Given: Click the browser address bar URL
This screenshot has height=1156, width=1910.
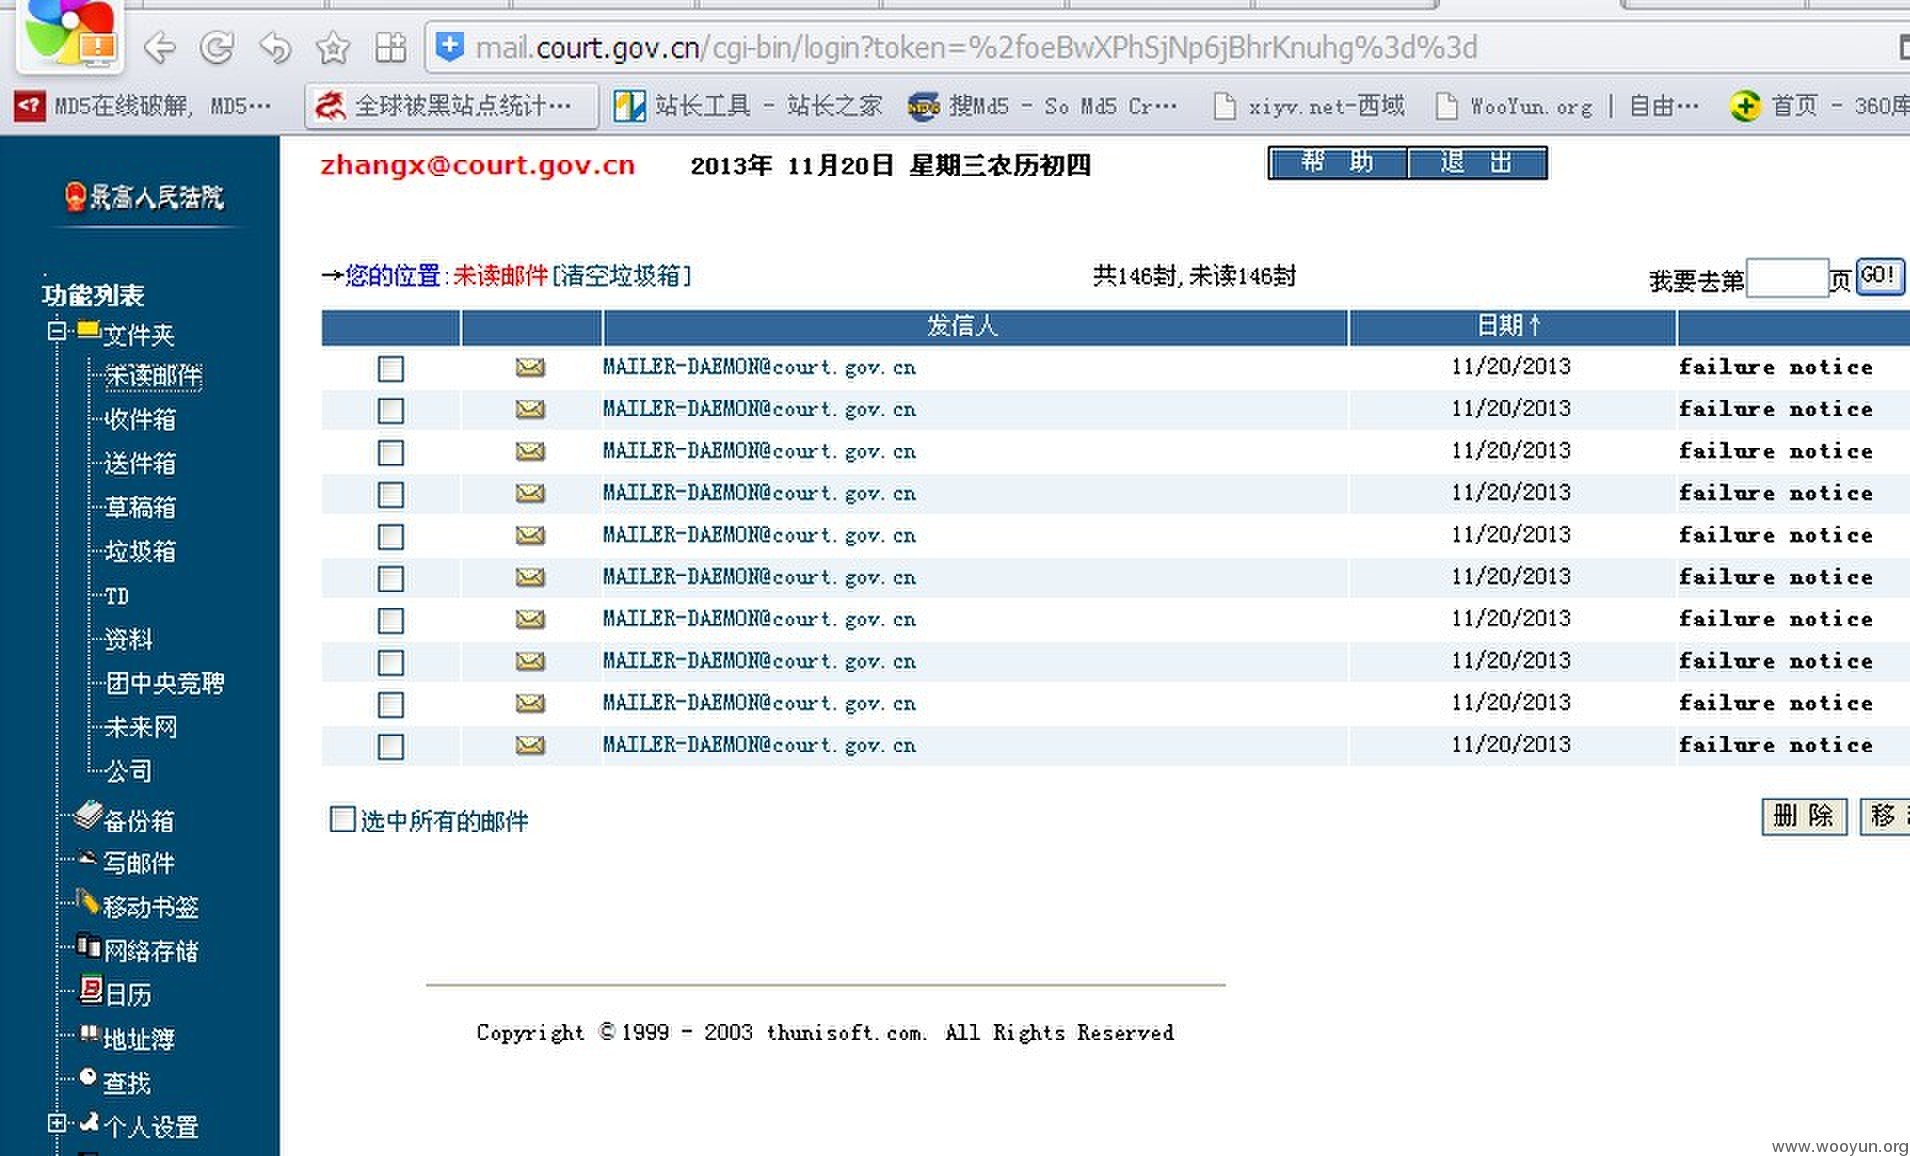Looking at the screenshot, I should pyautogui.click(x=976, y=47).
